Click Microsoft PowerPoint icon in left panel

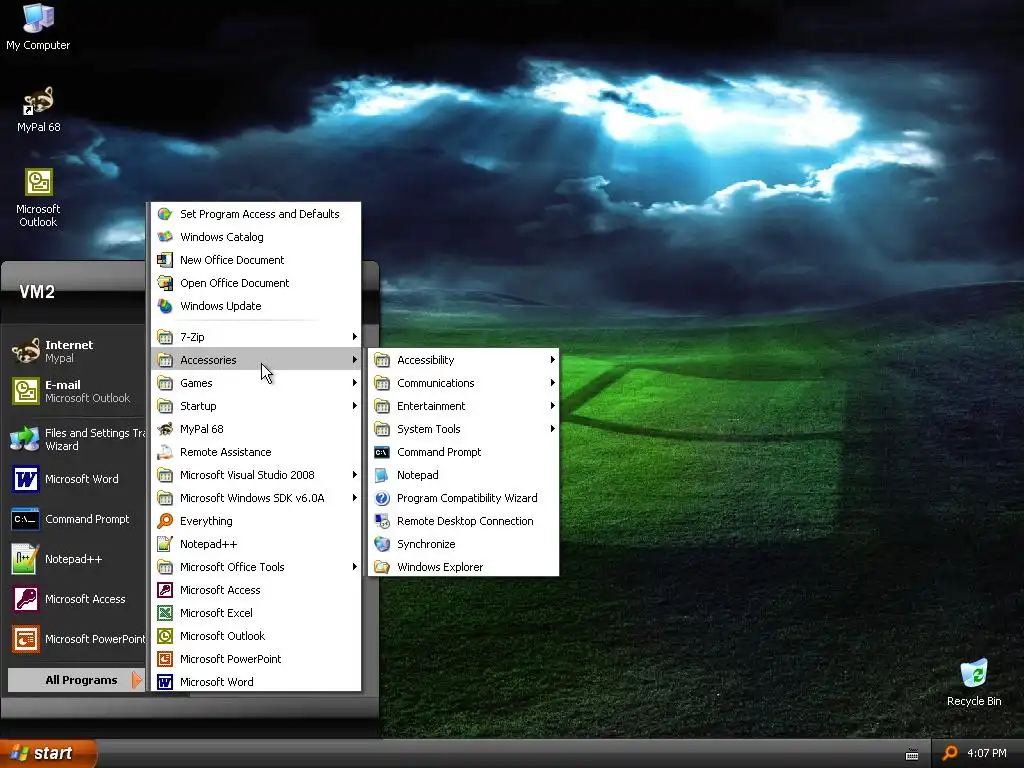click(x=25, y=639)
